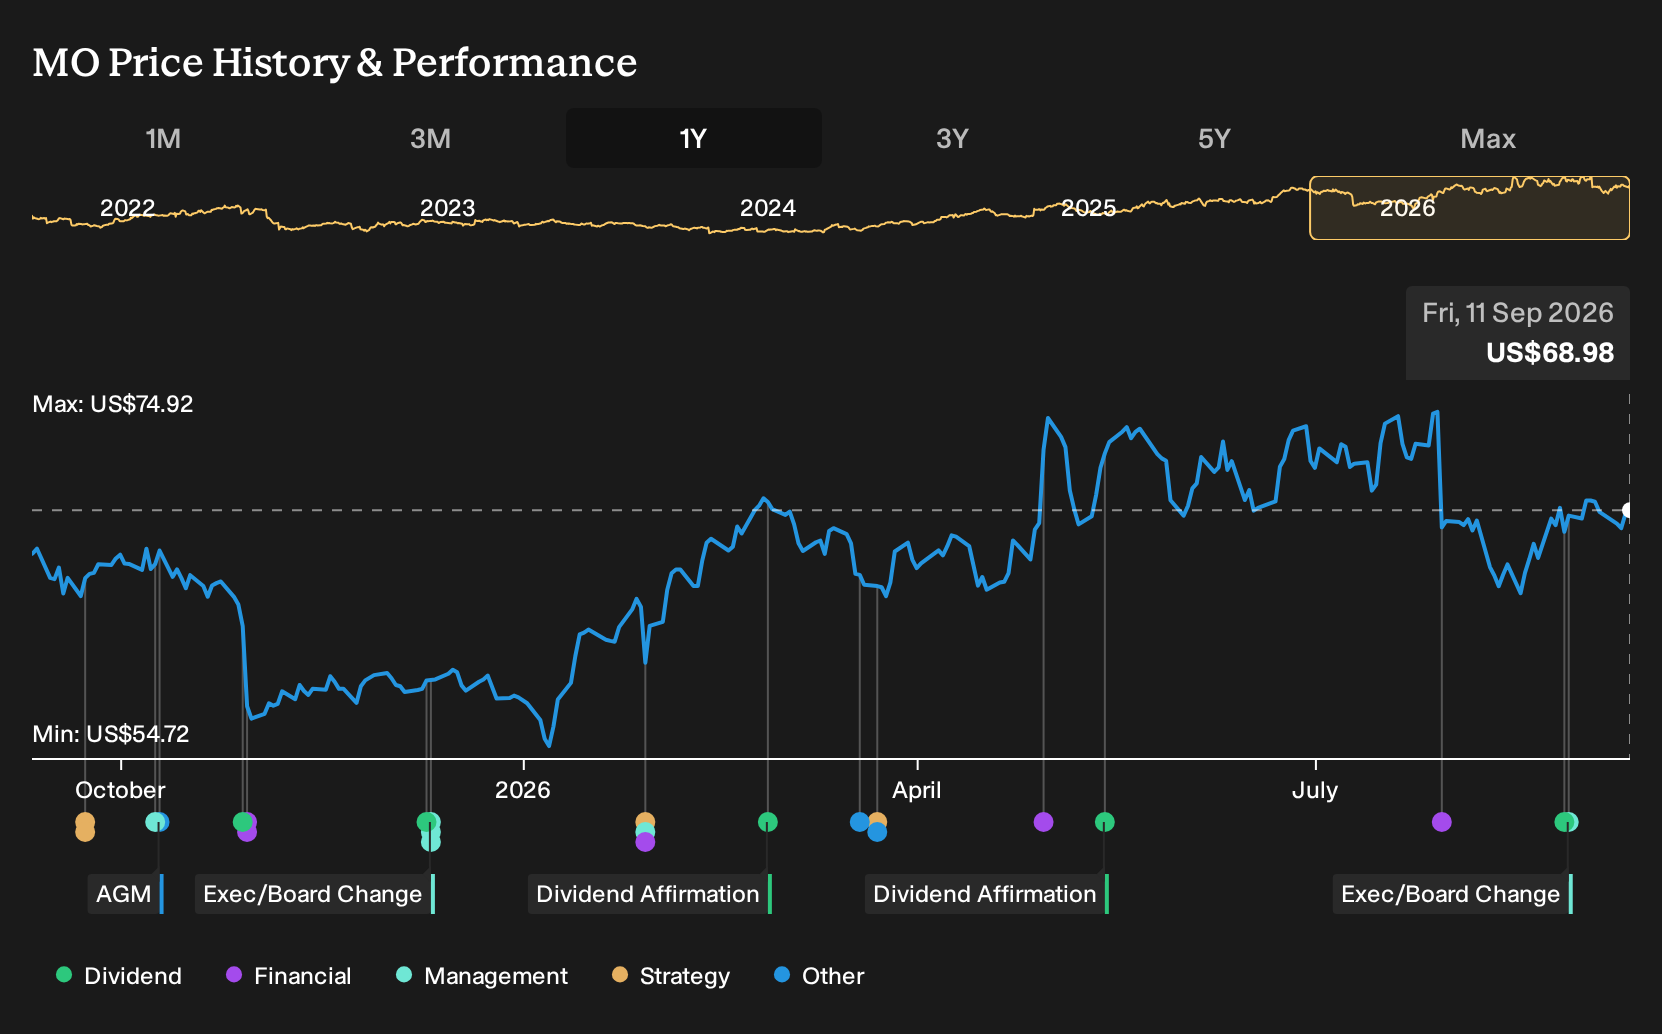Image resolution: width=1662 pixels, height=1034 pixels.
Task: Click the 2025 section of the overview chart
Action: pos(1088,208)
